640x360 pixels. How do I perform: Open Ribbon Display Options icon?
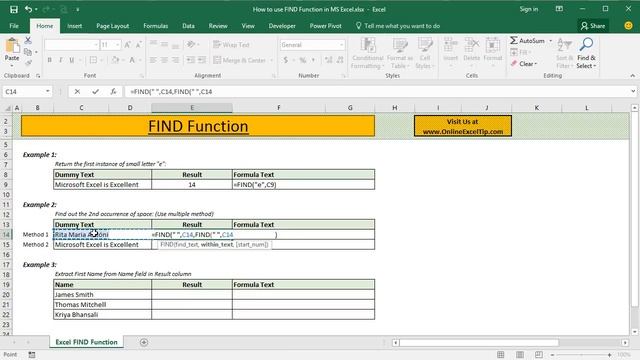click(x=559, y=9)
